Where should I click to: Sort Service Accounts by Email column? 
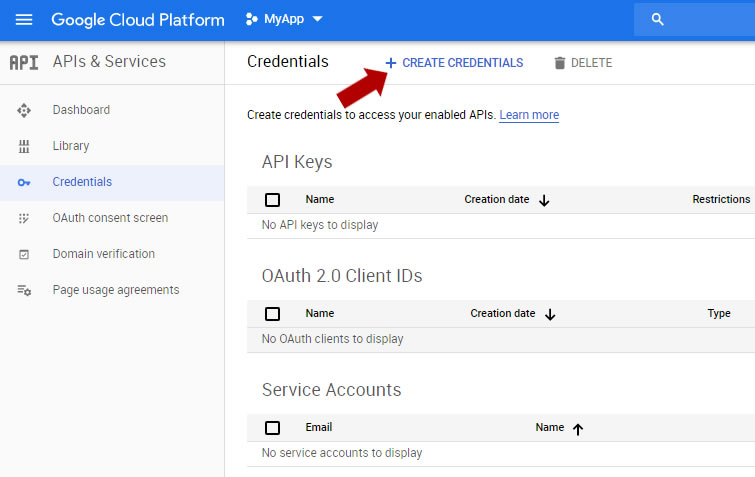coord(319,427)
